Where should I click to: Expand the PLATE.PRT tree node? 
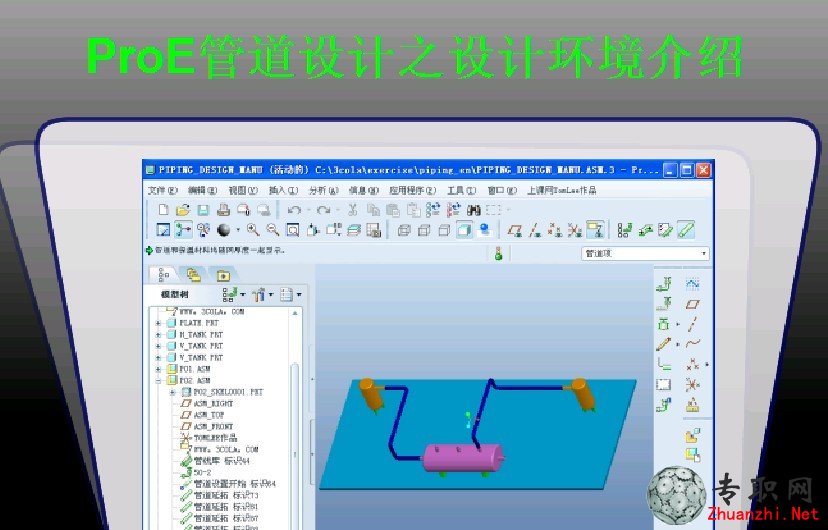[x=158, y=323]
